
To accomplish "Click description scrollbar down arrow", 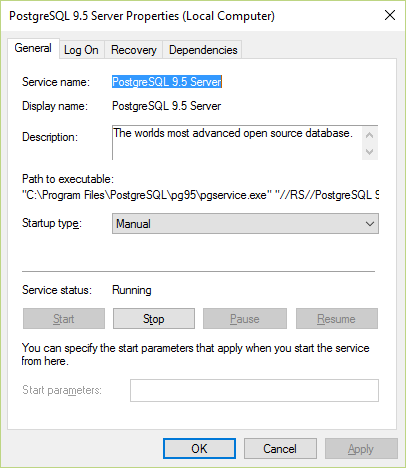I will (369, 152).
